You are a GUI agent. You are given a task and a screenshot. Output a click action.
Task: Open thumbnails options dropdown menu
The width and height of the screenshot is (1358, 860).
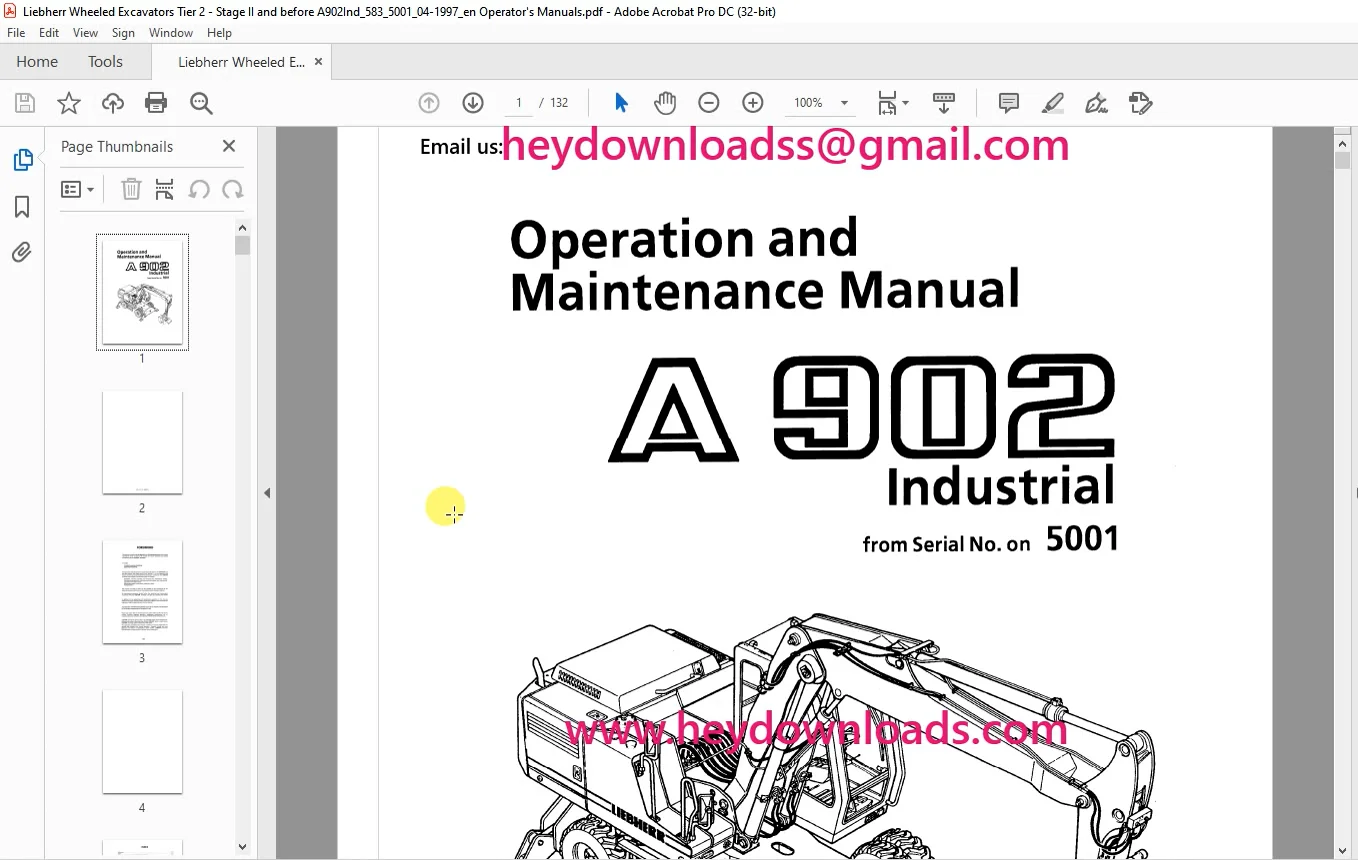tap(77, 190)
